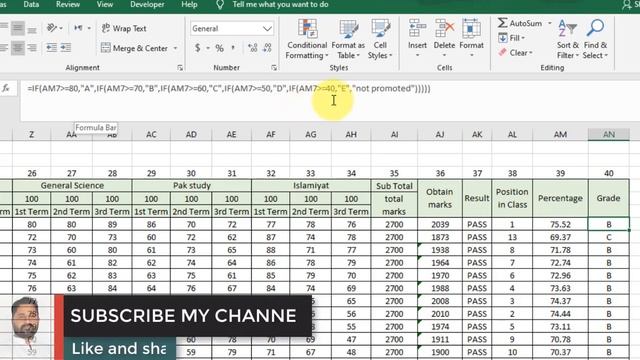
Task: Select column AM header
Action: pos(560,134)
